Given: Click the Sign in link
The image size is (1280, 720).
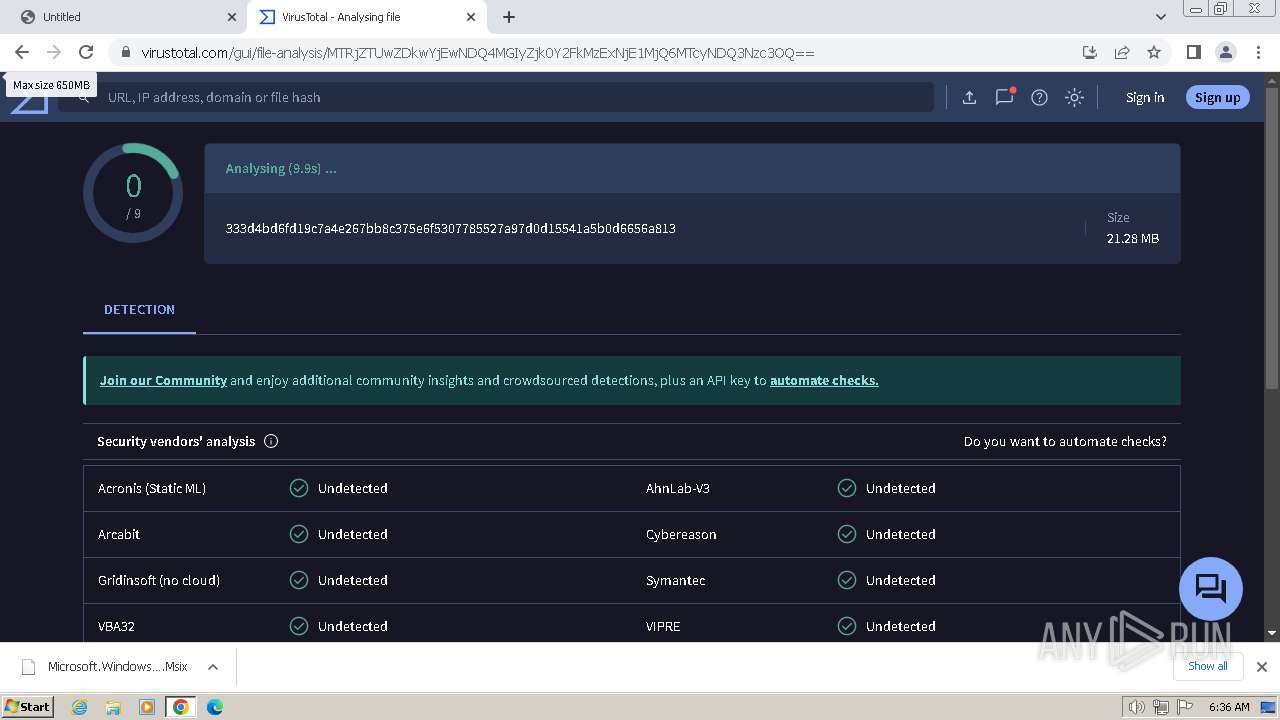Looking at the screenshot, I should pos(1145,97).
